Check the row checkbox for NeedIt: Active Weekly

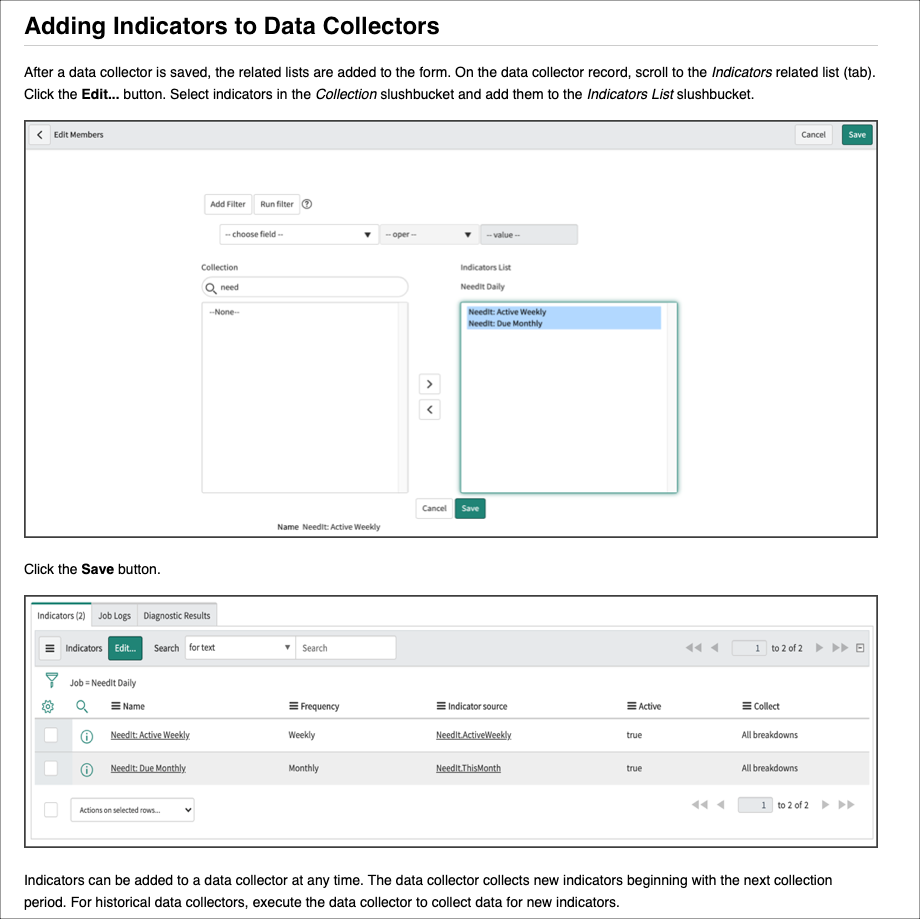pyautogui.click(x=51, y=736)
